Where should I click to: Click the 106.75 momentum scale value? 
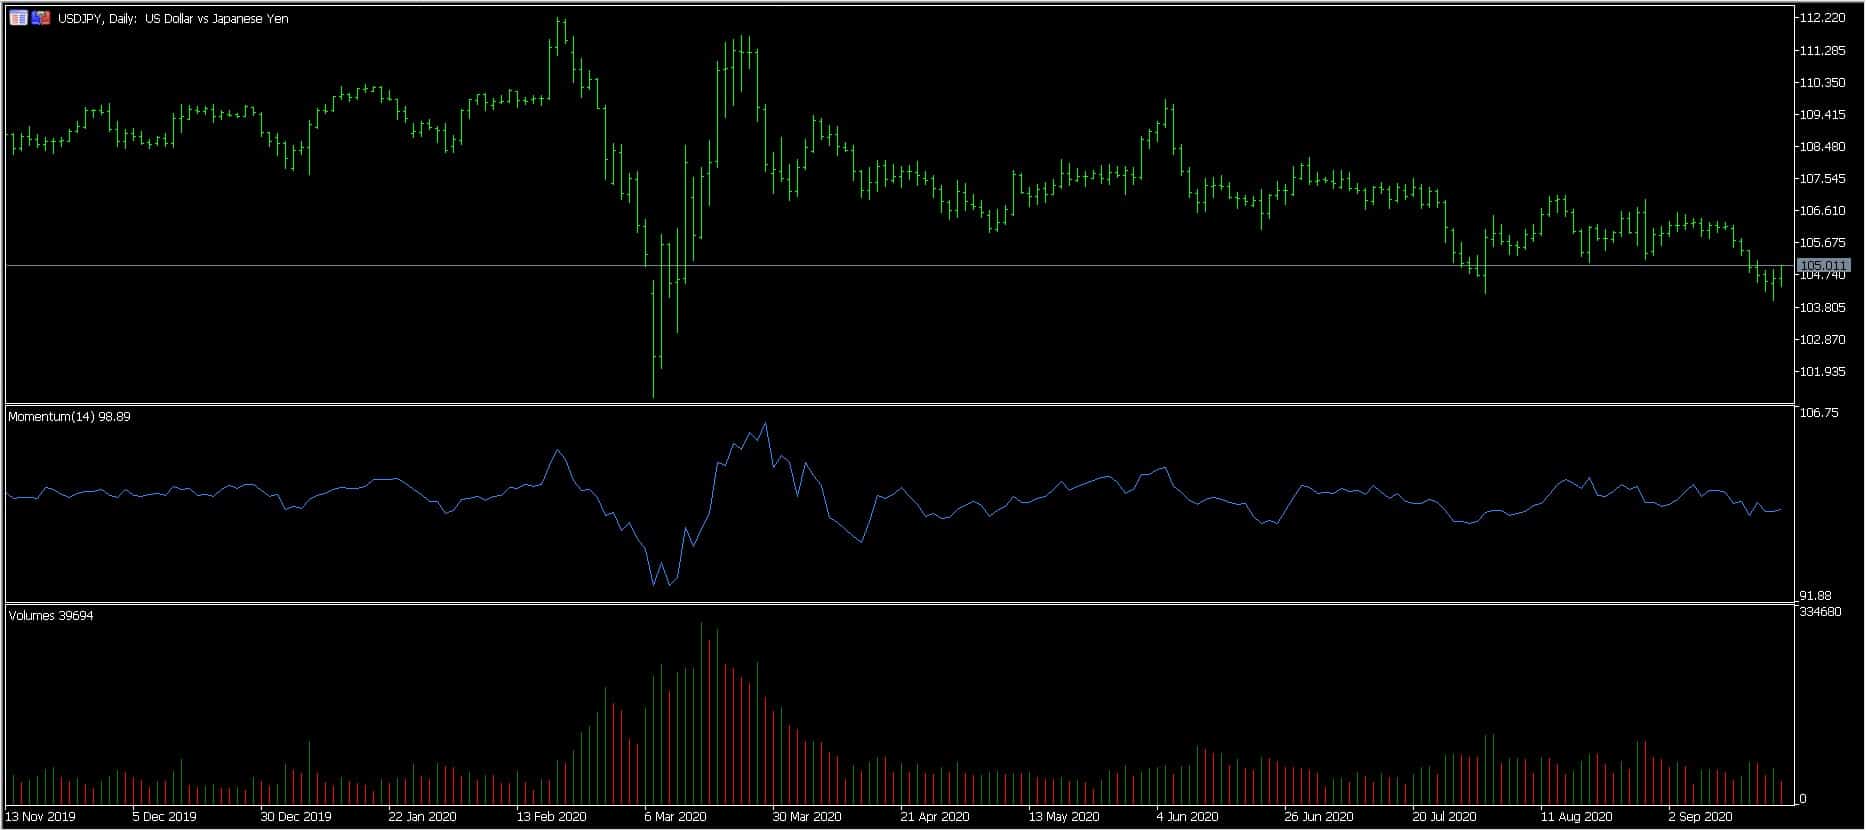click(1818, 412)
